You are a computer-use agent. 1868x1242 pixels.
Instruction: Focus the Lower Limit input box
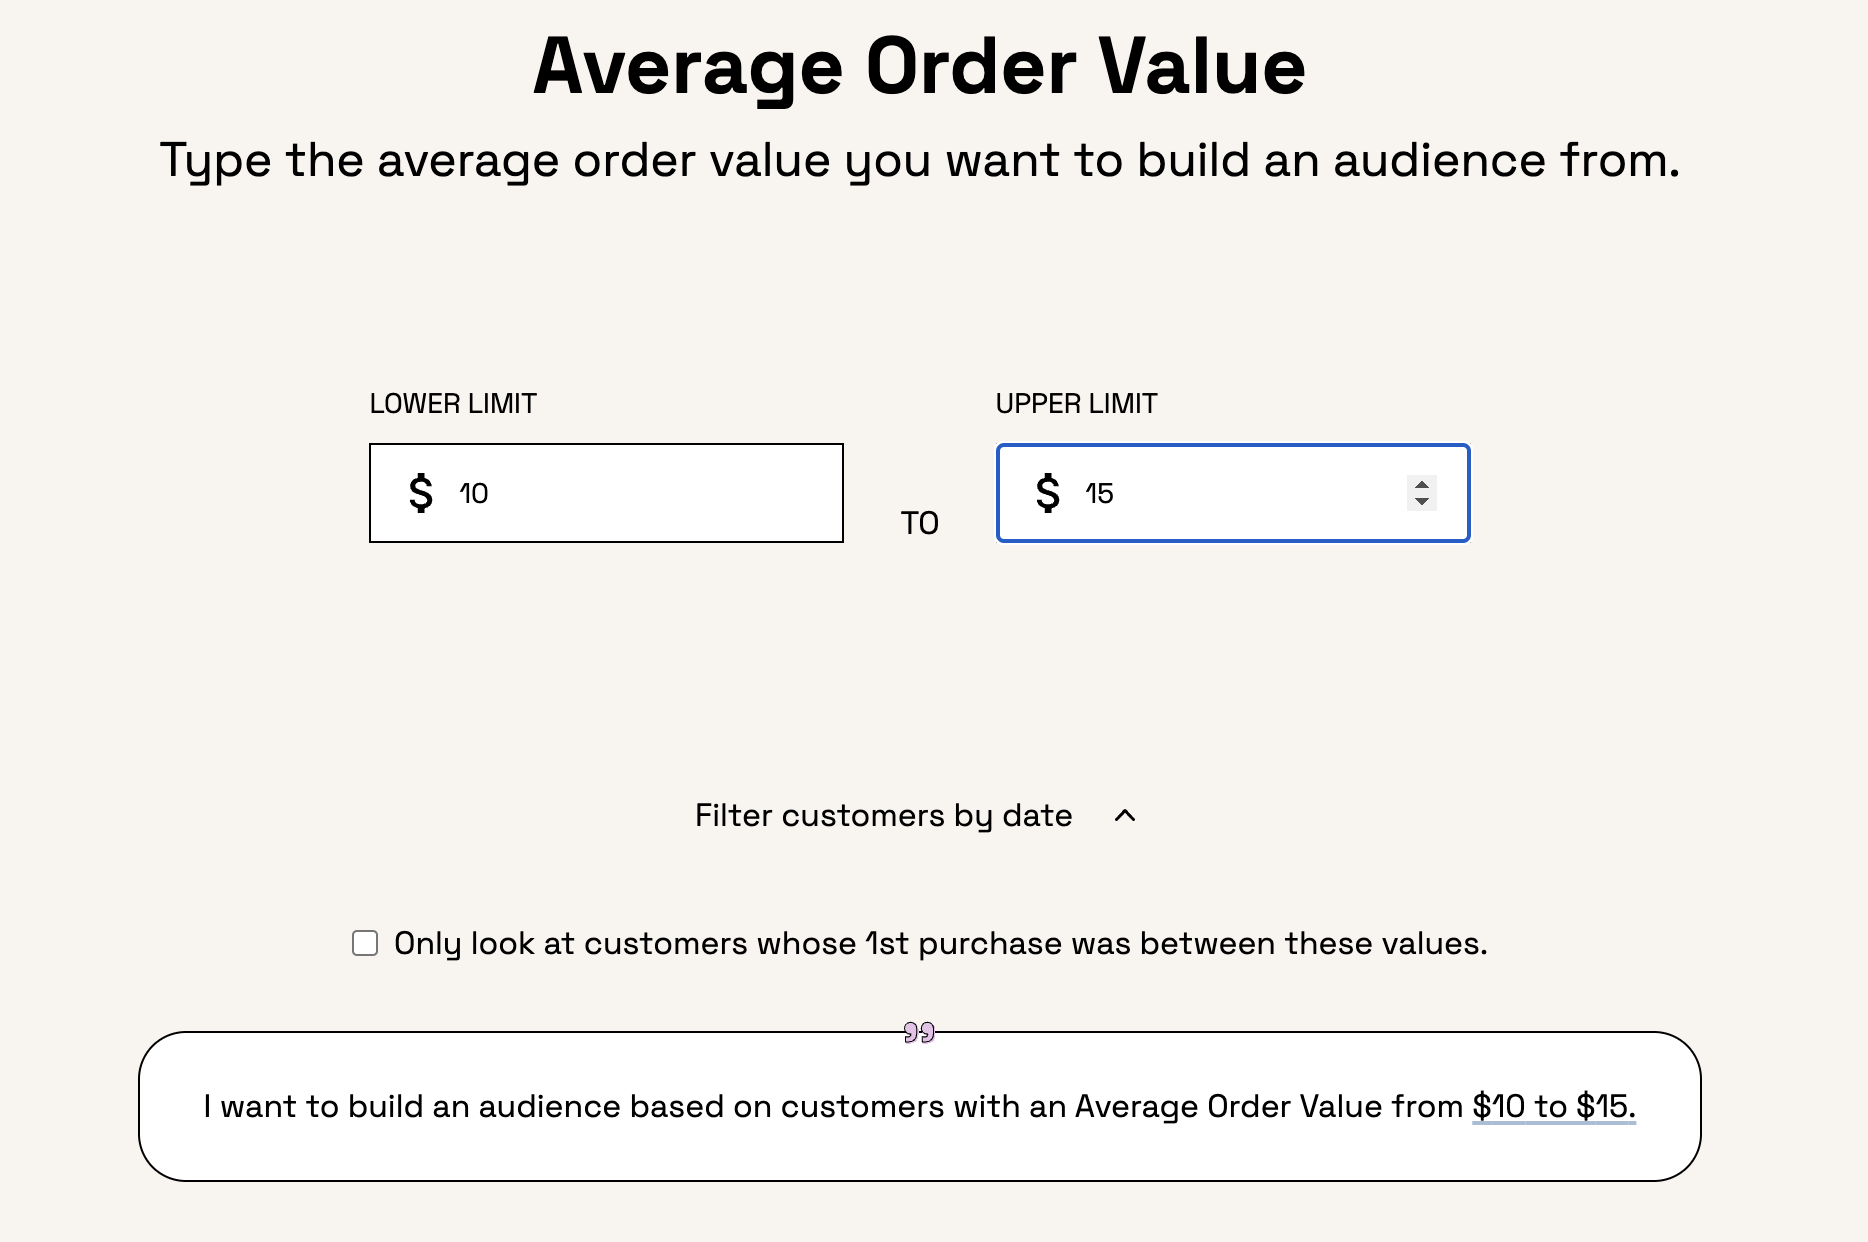pyautogui.click(x=640, y=493)
